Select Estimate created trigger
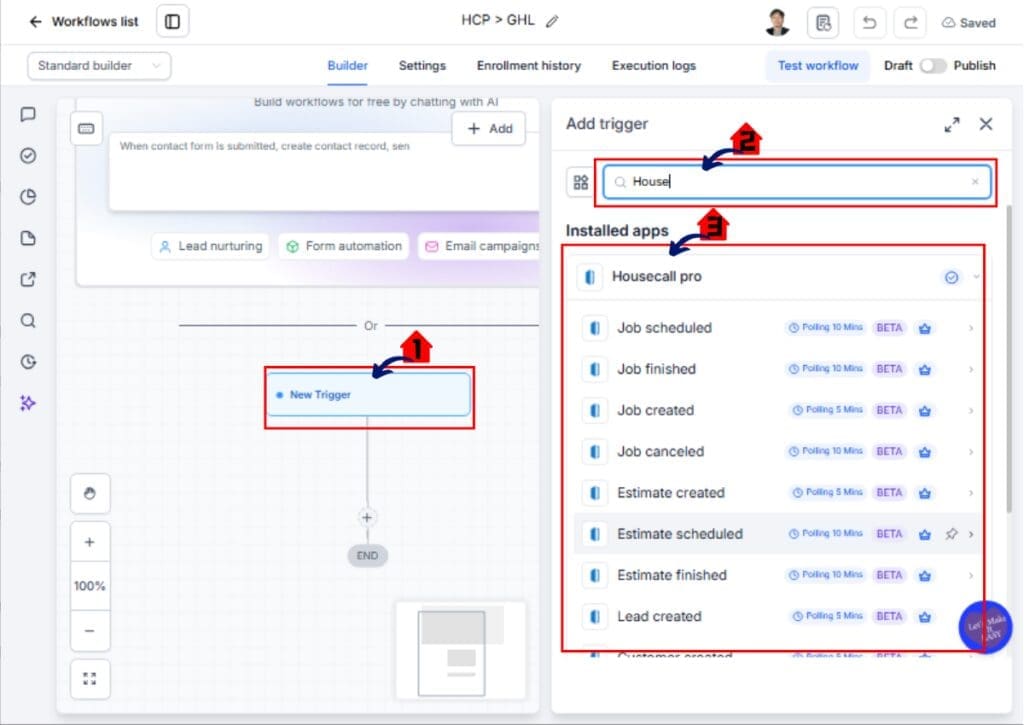Viewport: 1024px width, 725px height. pos(777,492)
